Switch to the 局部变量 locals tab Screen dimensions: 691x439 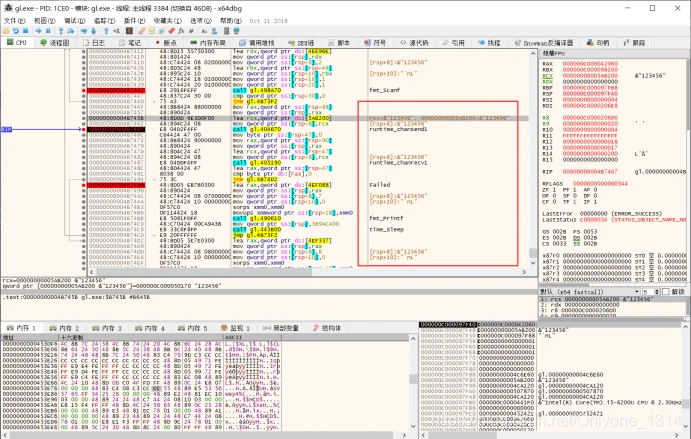tap(281, 328)
